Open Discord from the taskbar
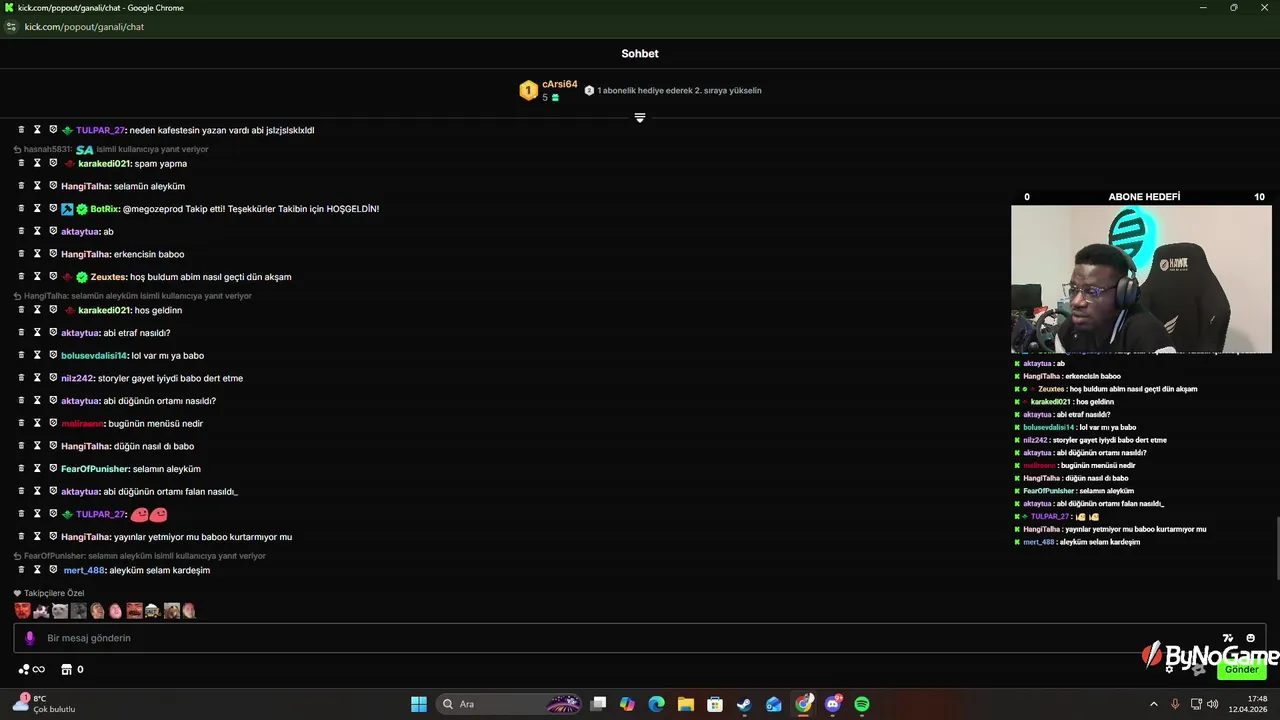Image resolution: width=1280 pixels, height=720 pixels. pyautogui.click(x=833, y=704)
